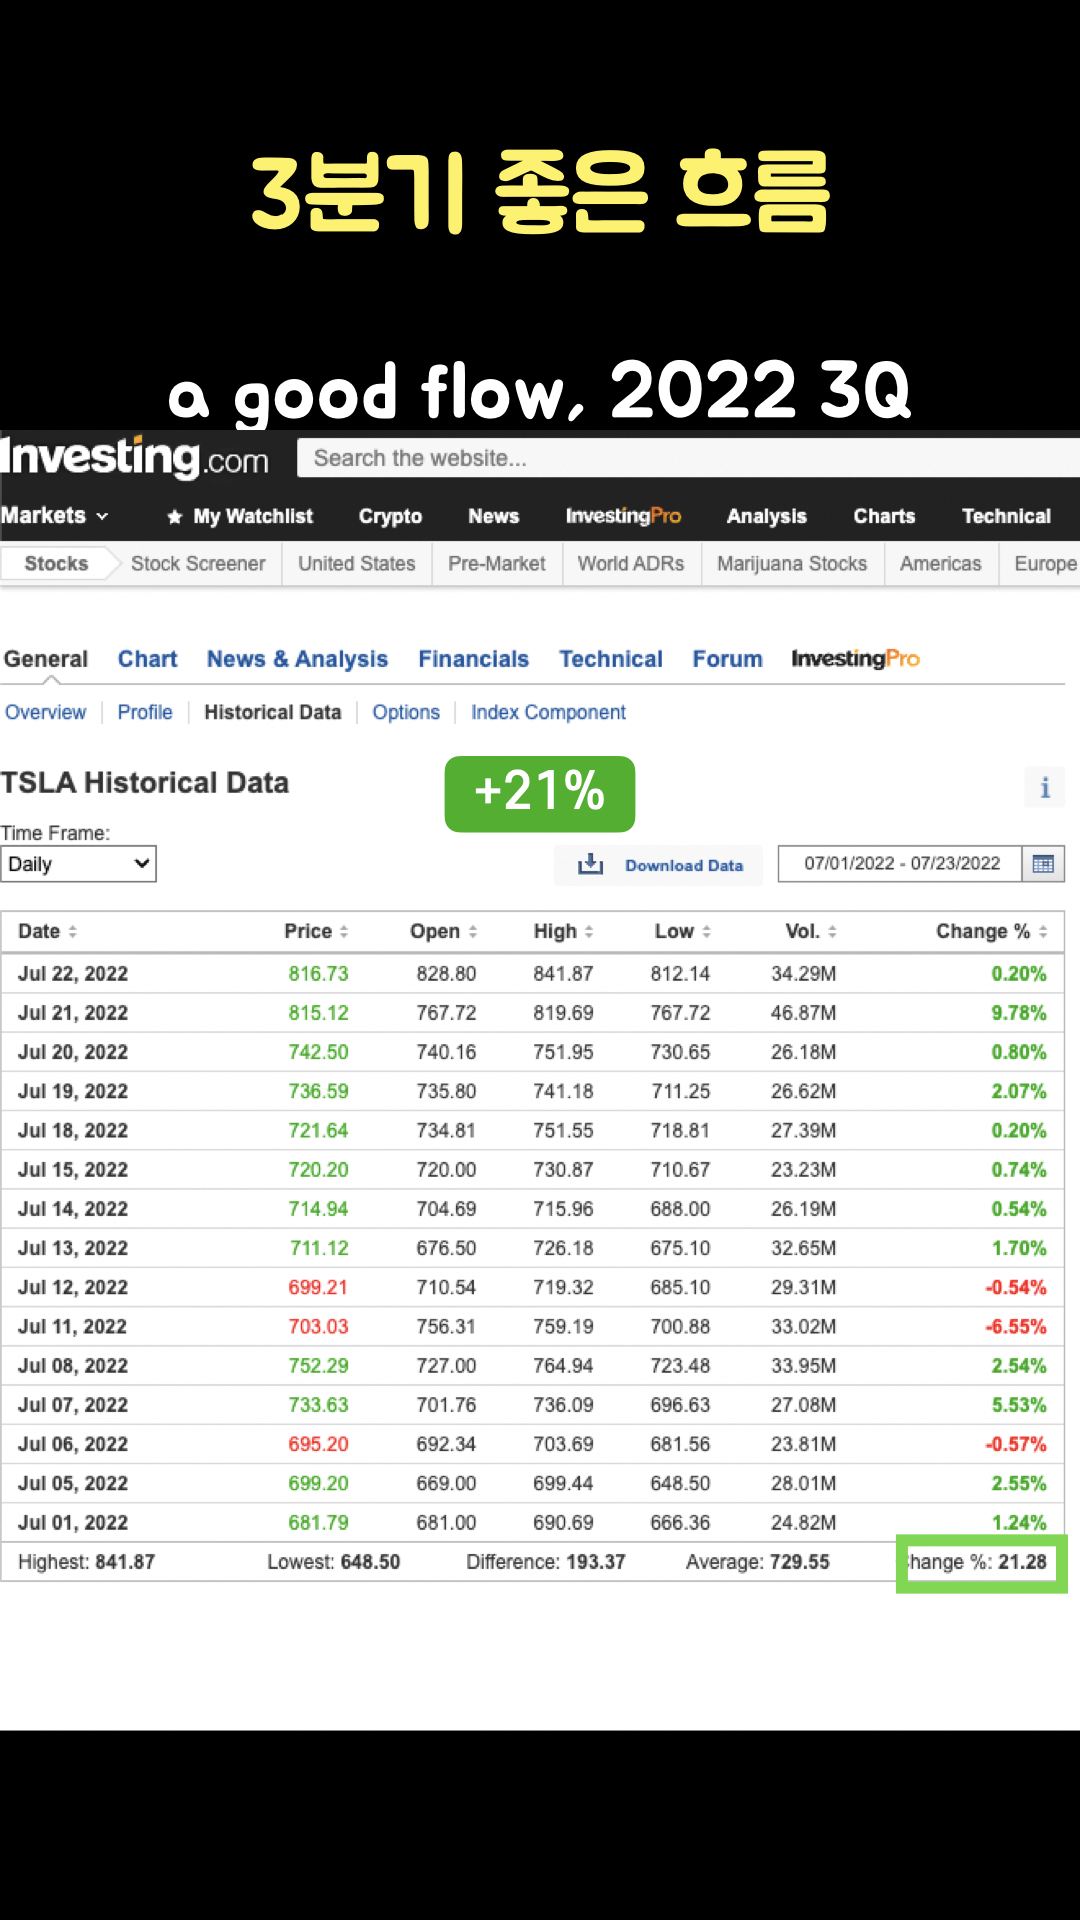Click the 699.21 price on Jul 12
Image resolution: width=1080 pixels, height=1920 pixels.
pos(318,1288)
